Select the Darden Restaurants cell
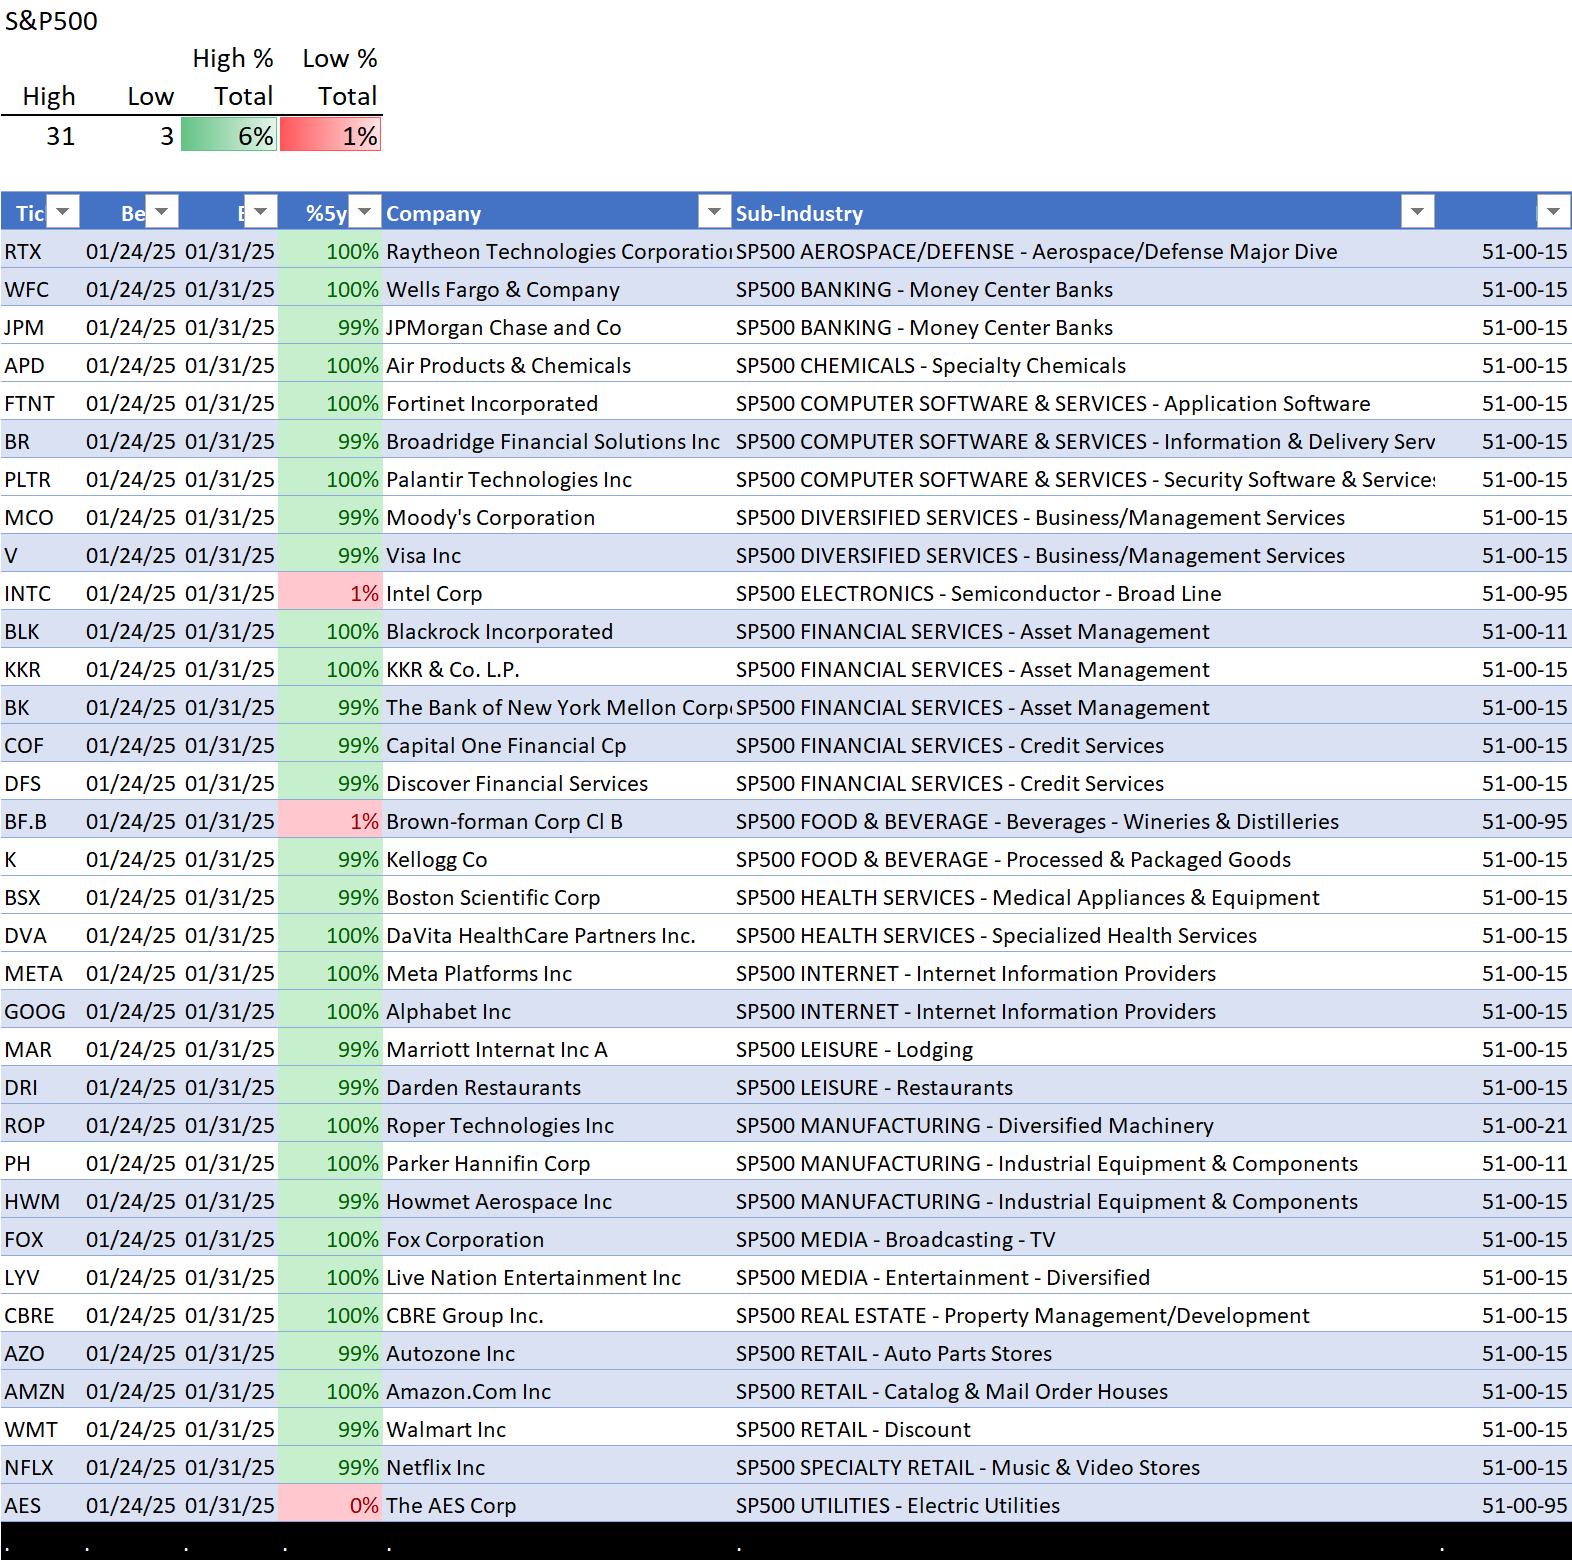This screenshot has height=1560, width=1572. pos(557,1087)
